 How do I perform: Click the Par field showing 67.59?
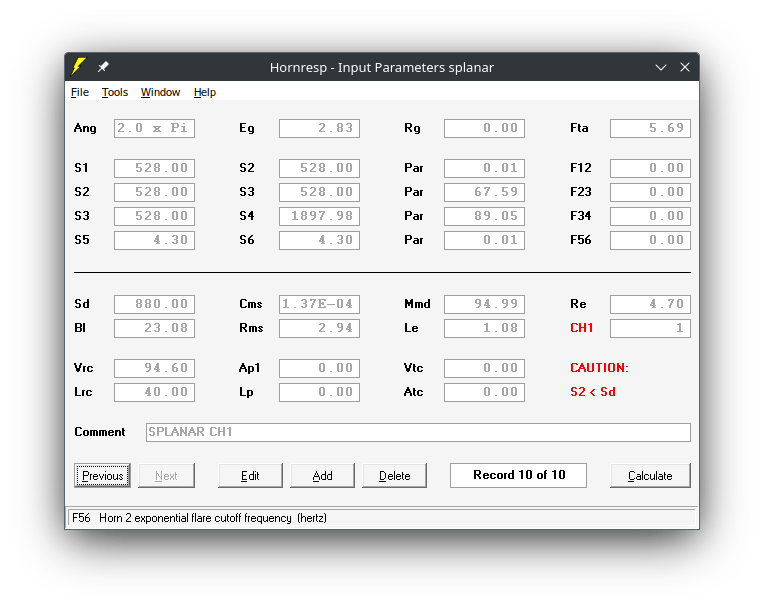click(484, 192)
